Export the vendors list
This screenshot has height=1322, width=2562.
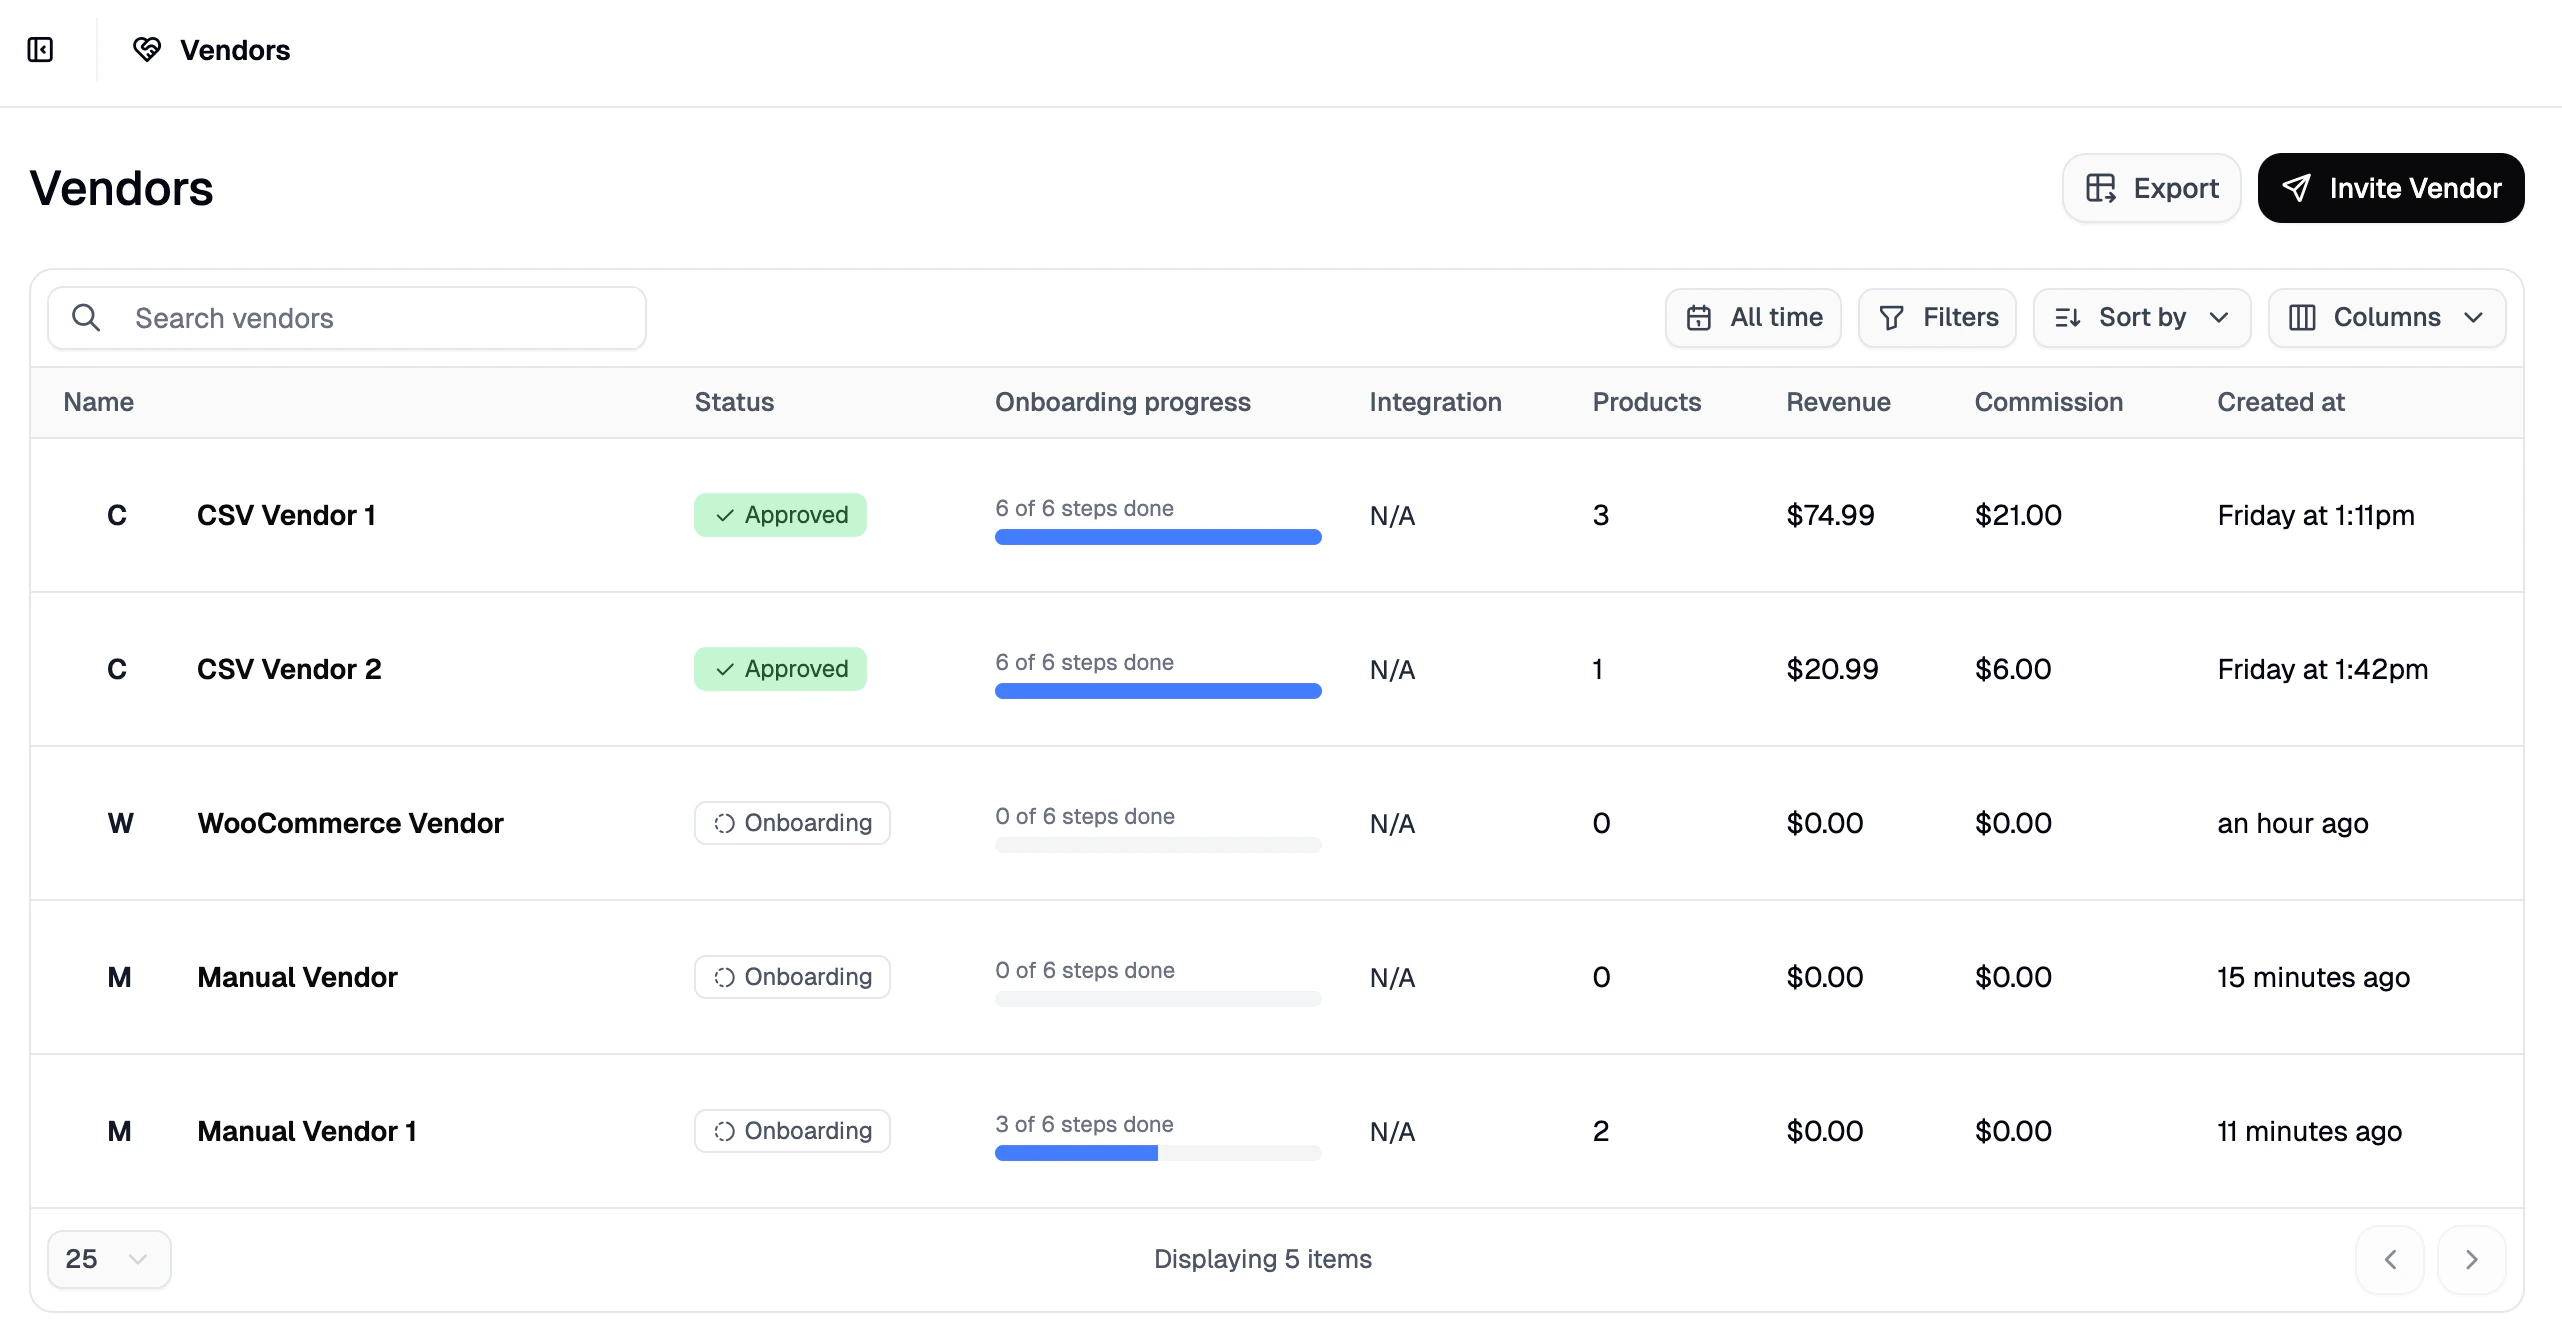[x=2151, y=188]
